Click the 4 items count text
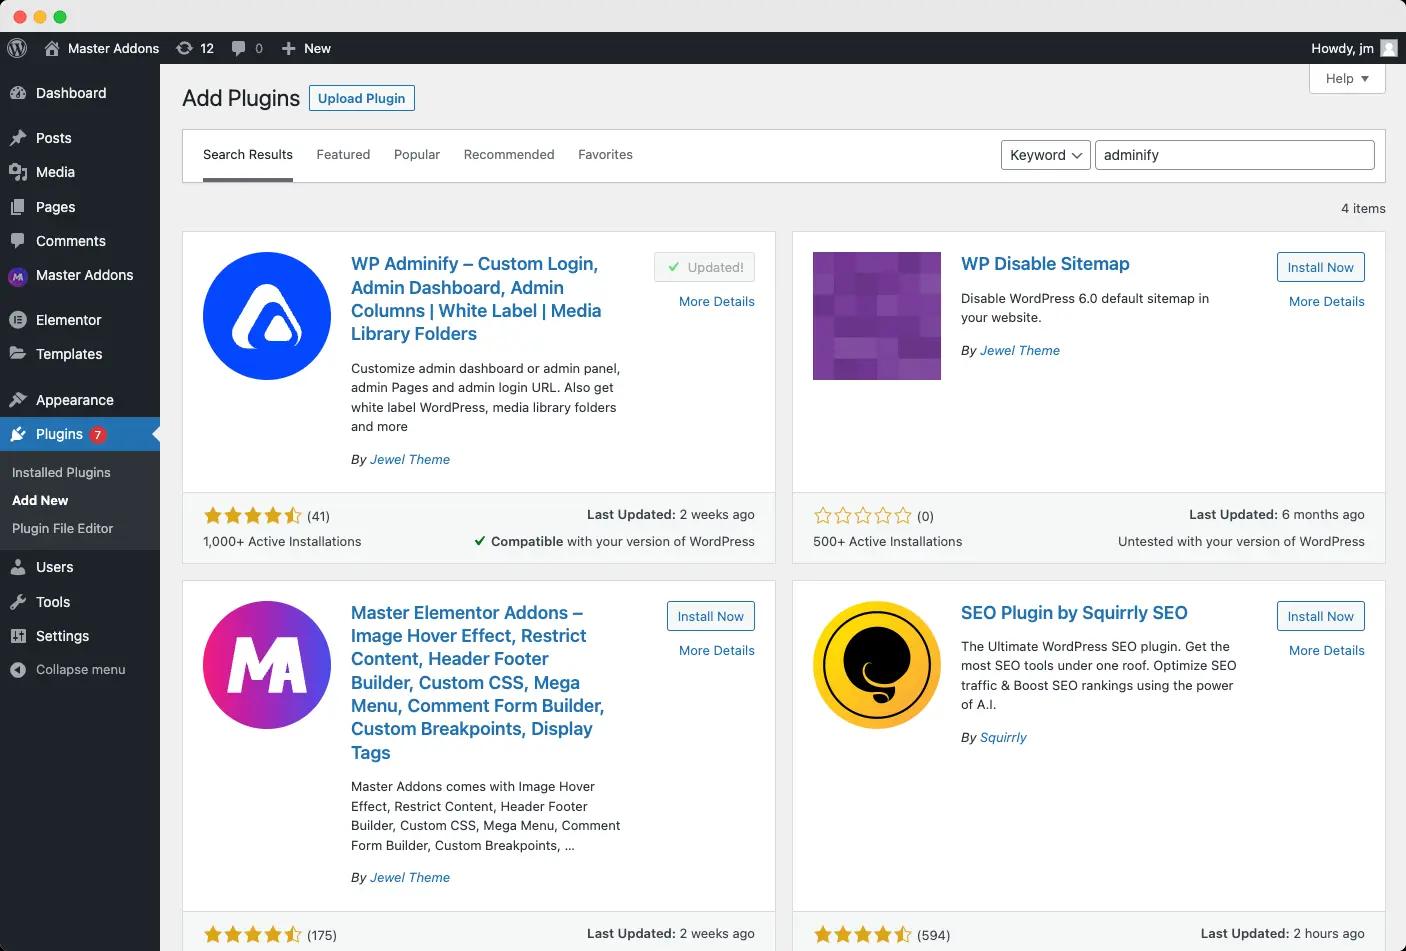The height and width of the screenshot is (951, 1406). (1363, 208)
